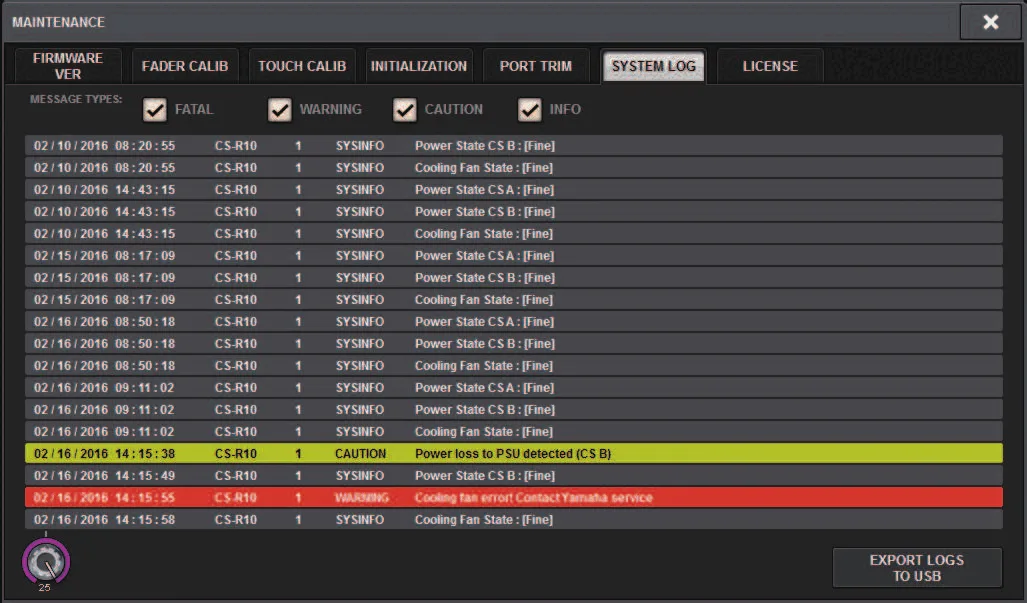1027x603 pixels.
Task: Click the 02/10/2016 08:20:55 Cooling Fan State entry
Action: [x=514, y=168]
